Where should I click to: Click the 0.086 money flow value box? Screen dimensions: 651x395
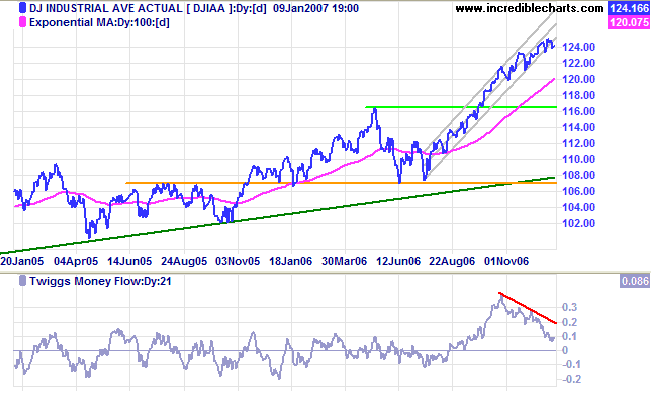635,281
